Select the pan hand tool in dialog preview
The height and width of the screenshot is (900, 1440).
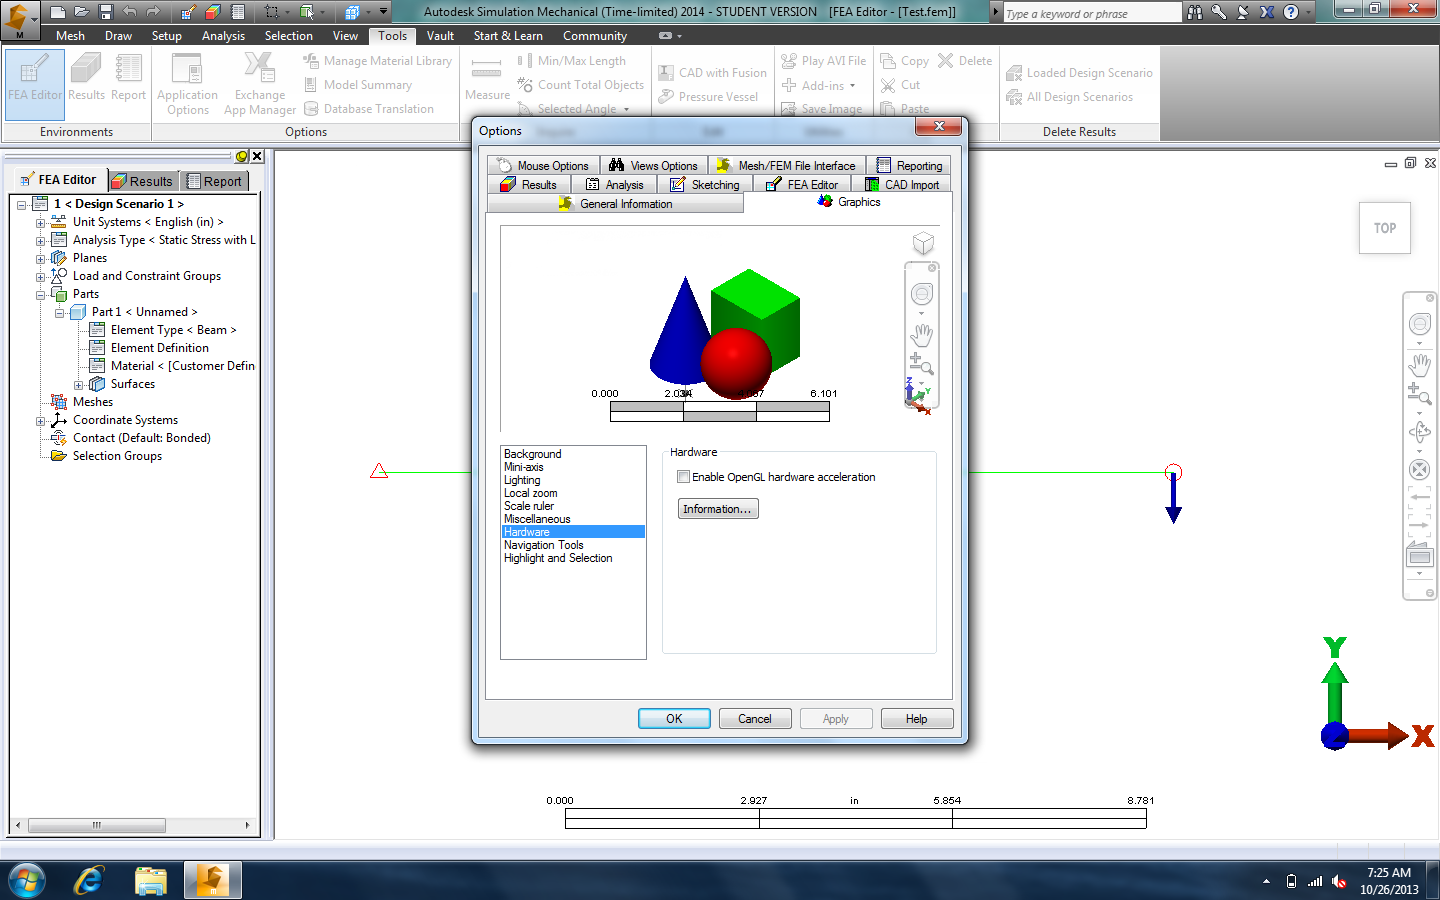922,334
